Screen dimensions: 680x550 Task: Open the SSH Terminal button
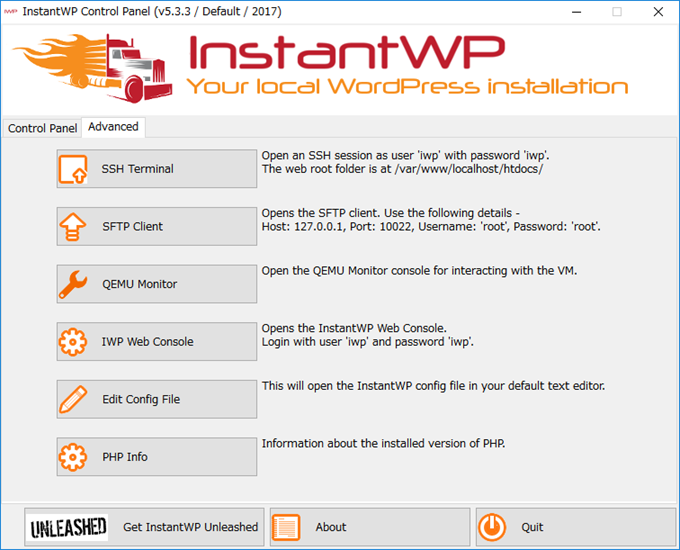157,169
